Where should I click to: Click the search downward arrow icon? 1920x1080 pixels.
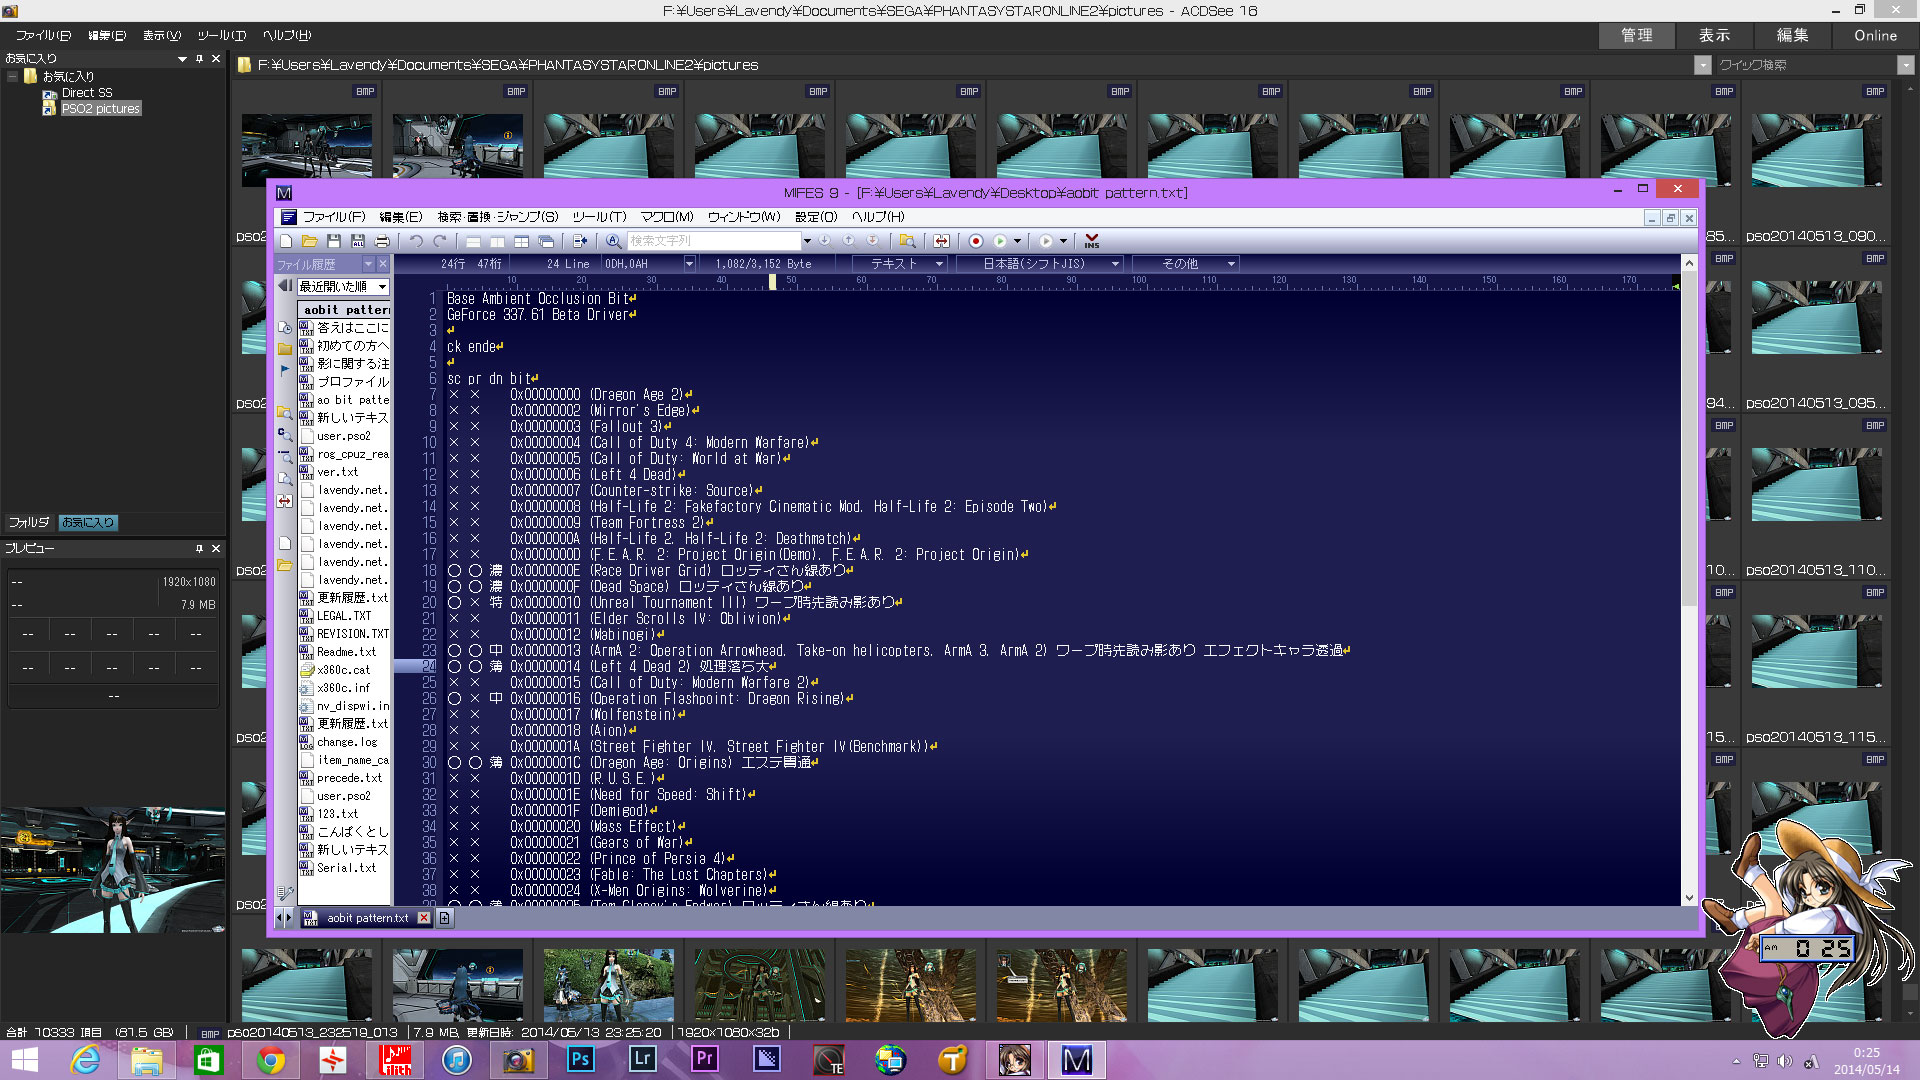point(825,240)
